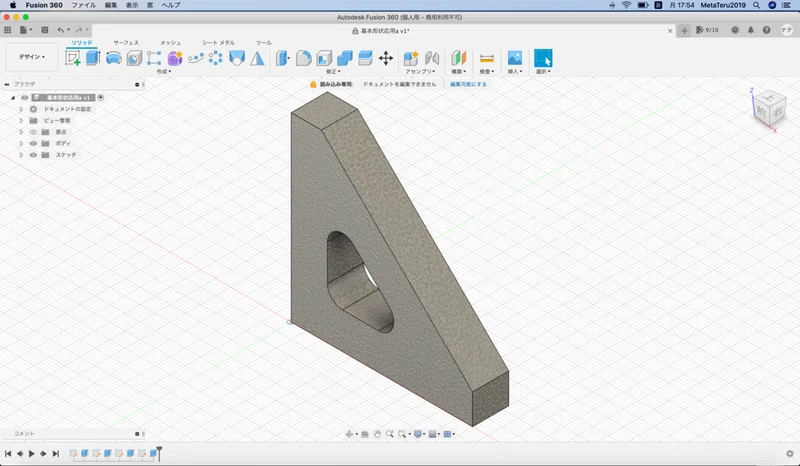Image resolution: width=800 pixels, height=466 pixels.
Task: Switch to the メッシュ tab
Action: pos(170,42)
